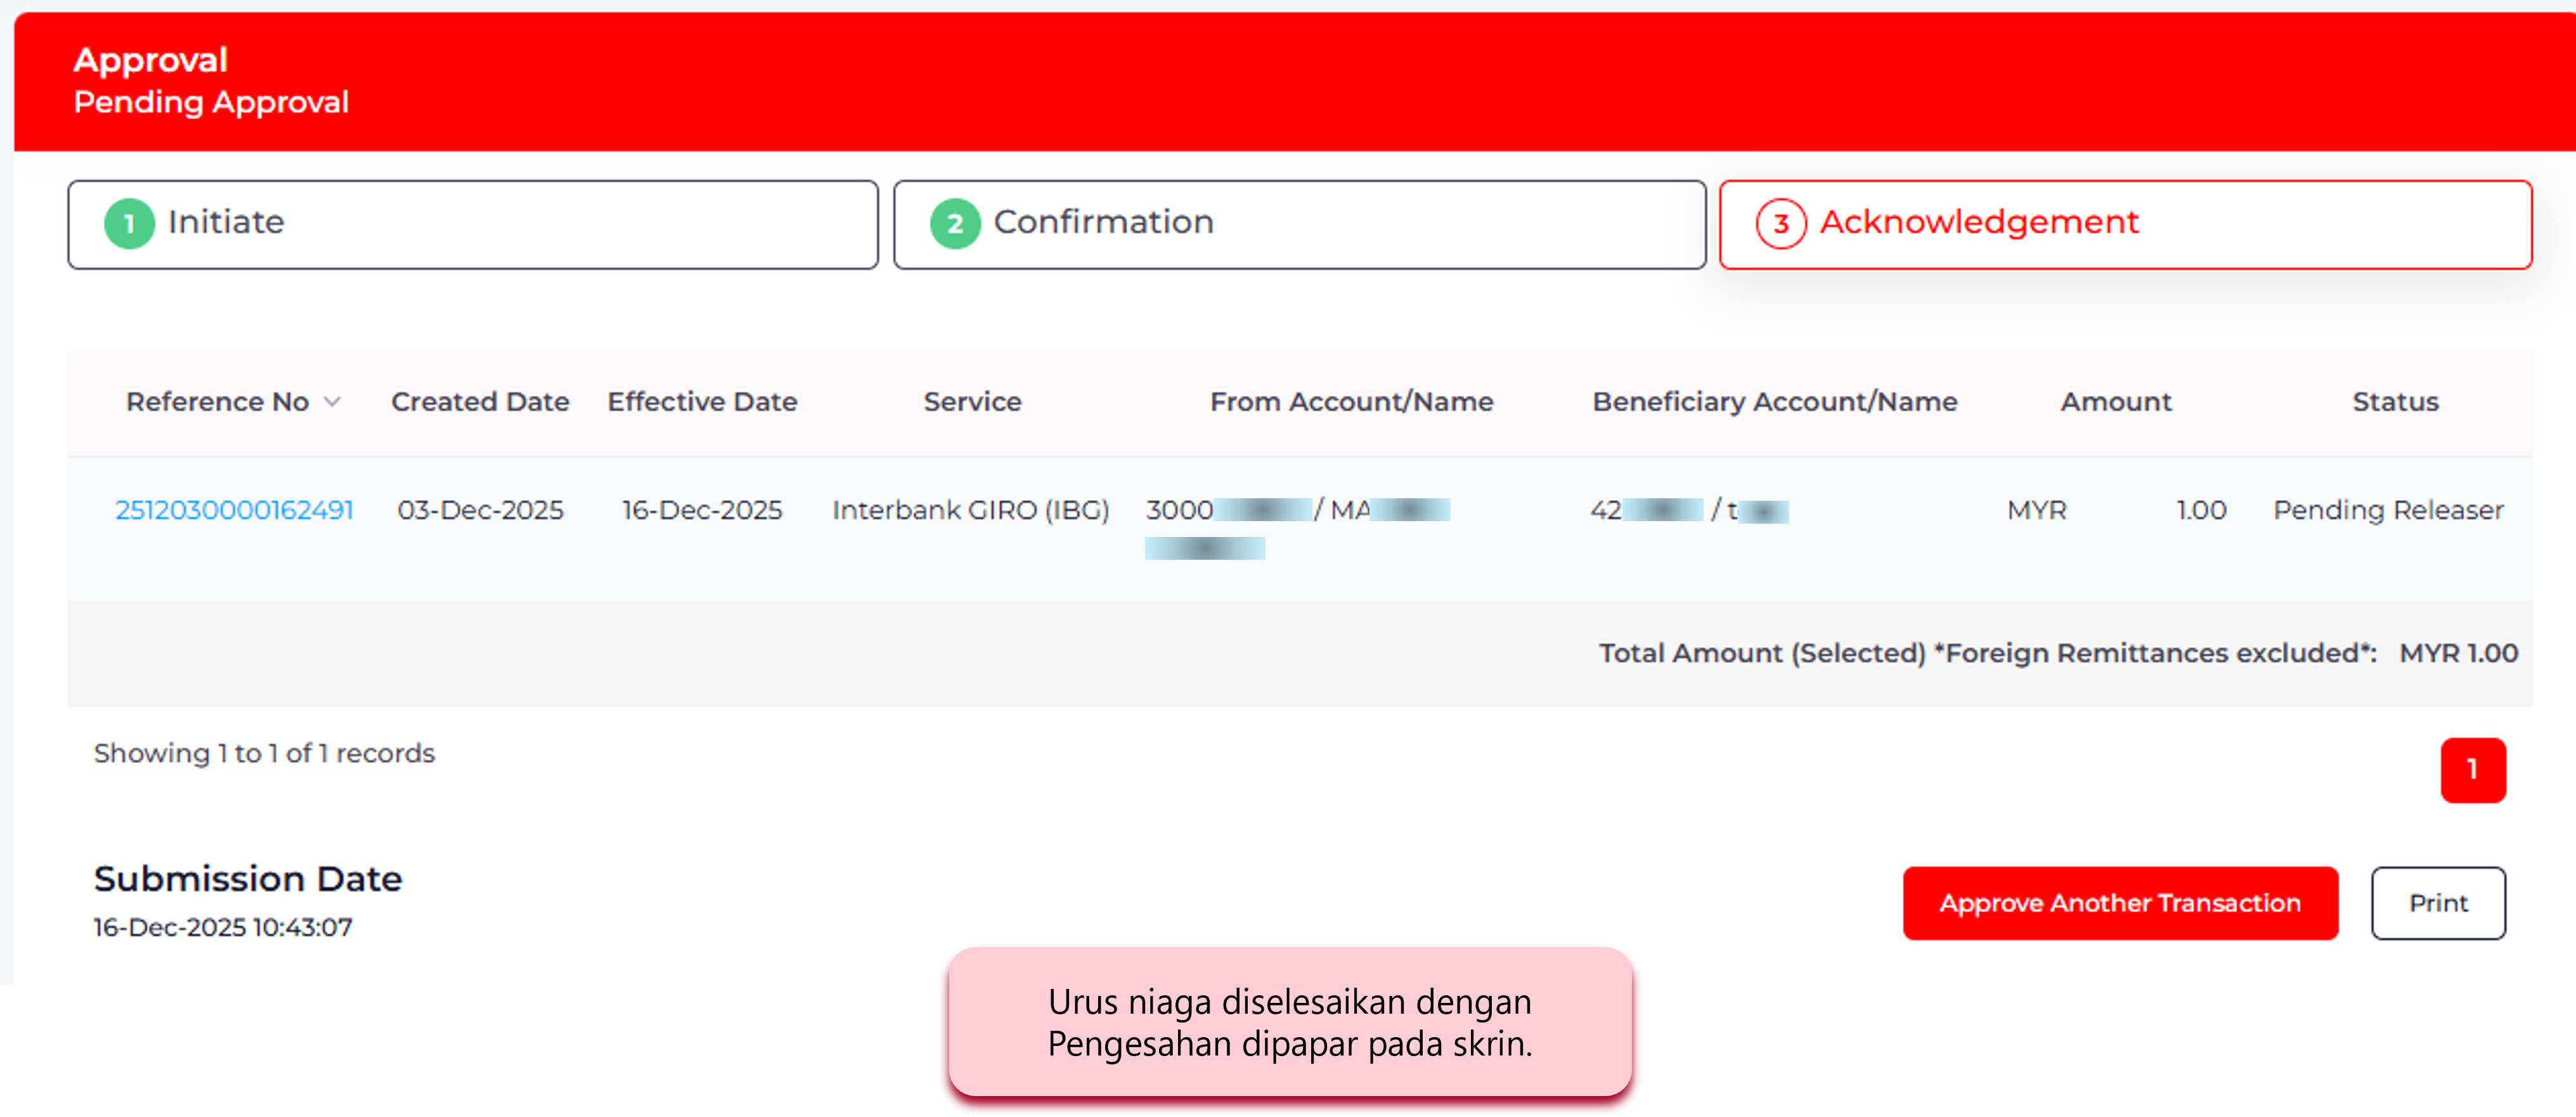Click the red outlined step 3 circle icon

pyautogui.click(x=1781, y=223)
